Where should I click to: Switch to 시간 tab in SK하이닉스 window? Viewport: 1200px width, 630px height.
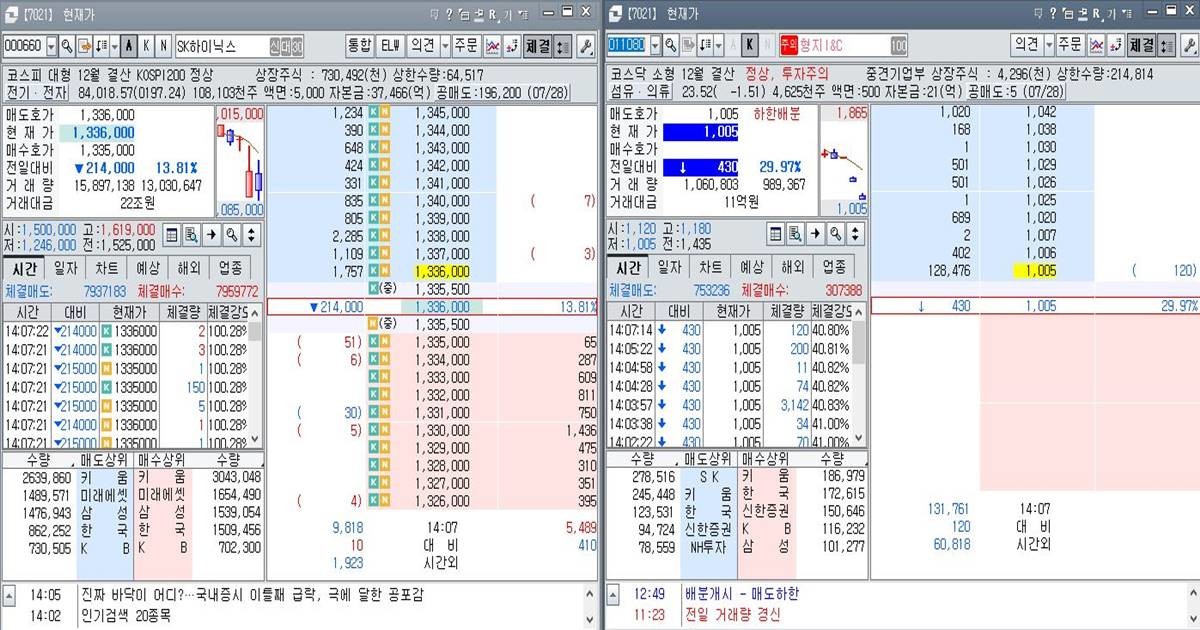(24, 268)
